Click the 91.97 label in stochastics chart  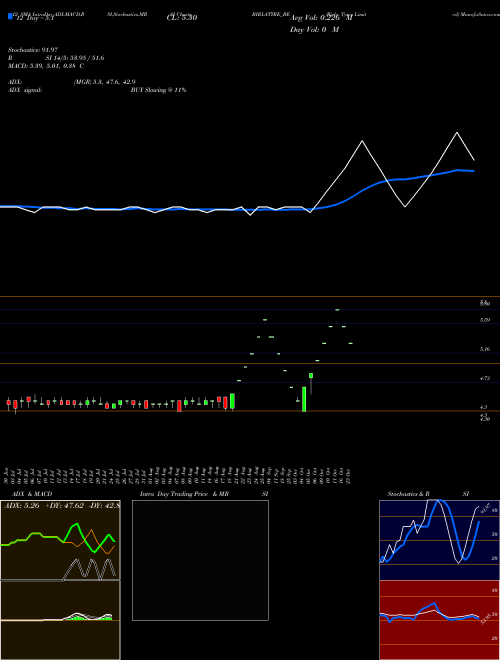(488, 507)
